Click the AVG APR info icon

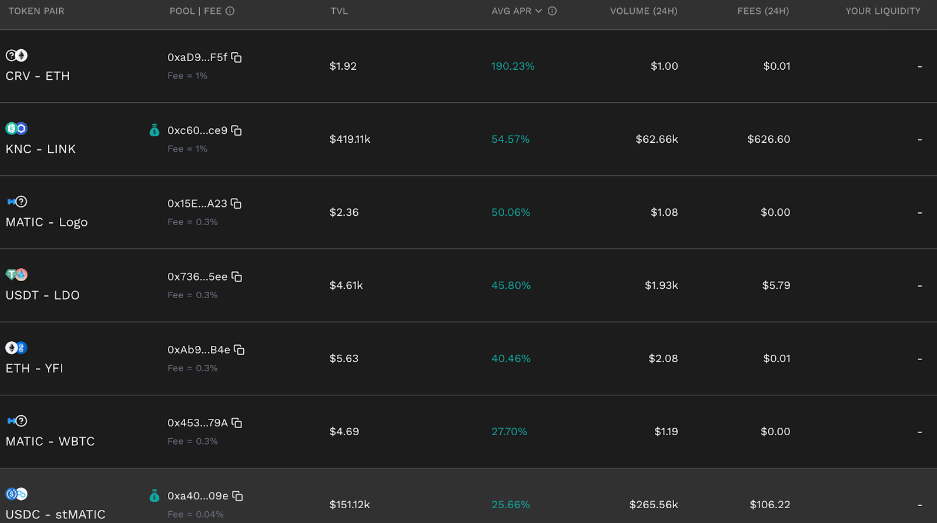coord(552,11)
